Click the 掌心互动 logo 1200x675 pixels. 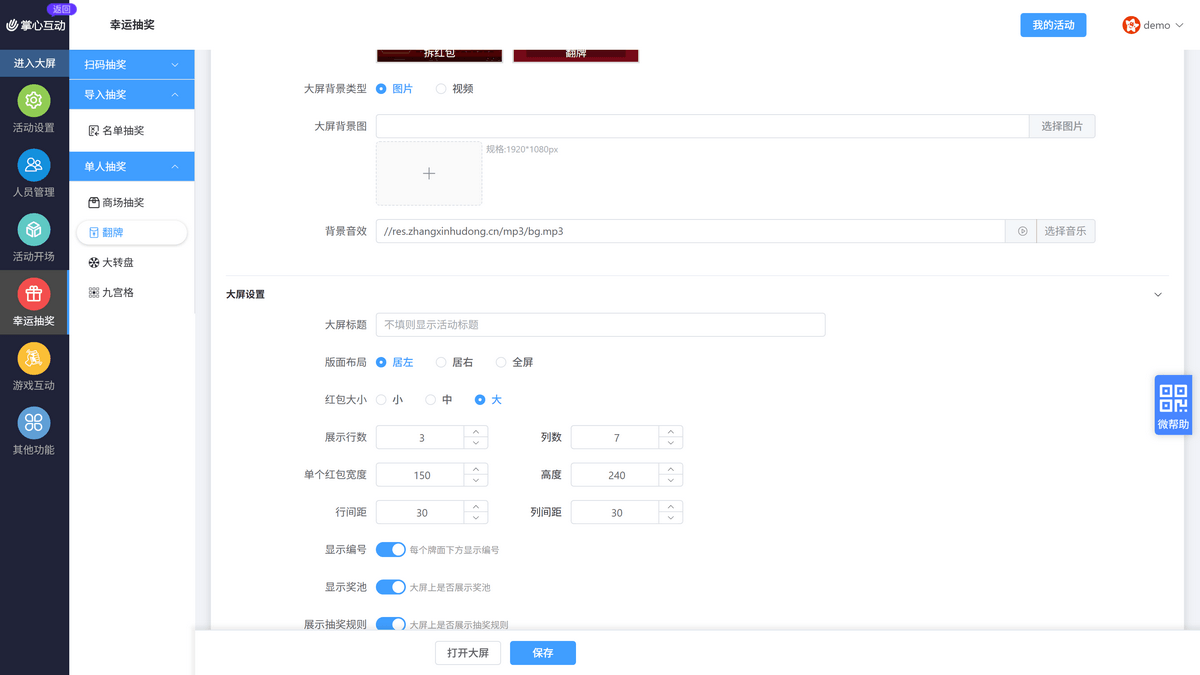(35, 25)
